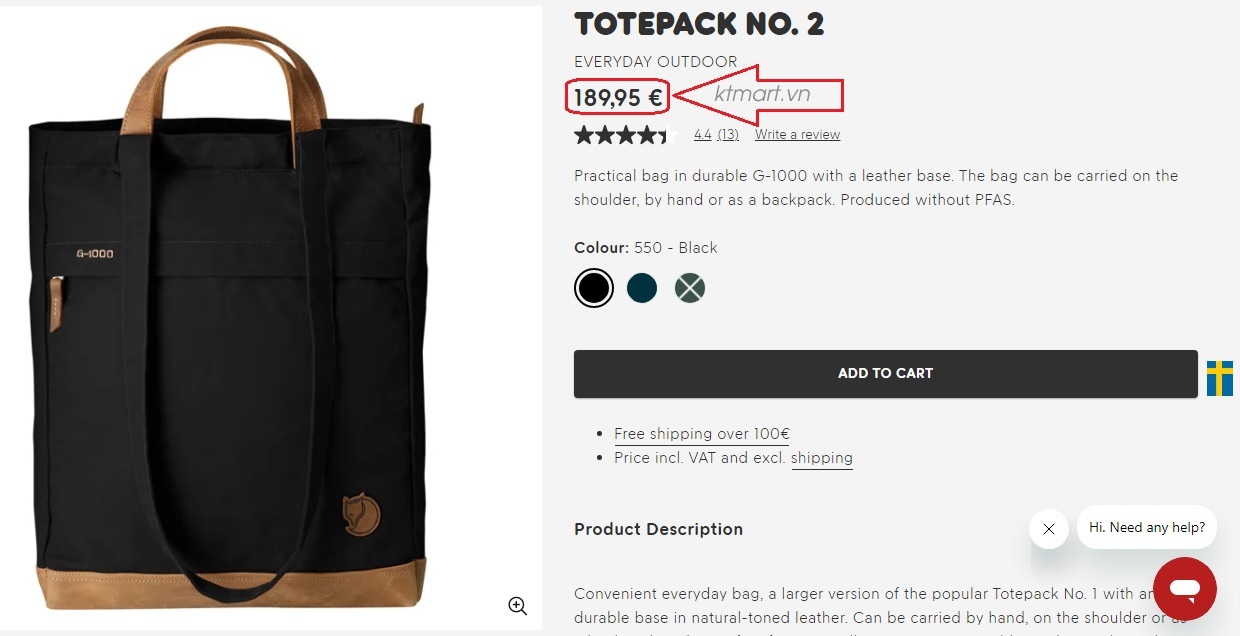1240x636 pixels.
Task: Click the Swedish flag icon
Action: (1219, 378)
